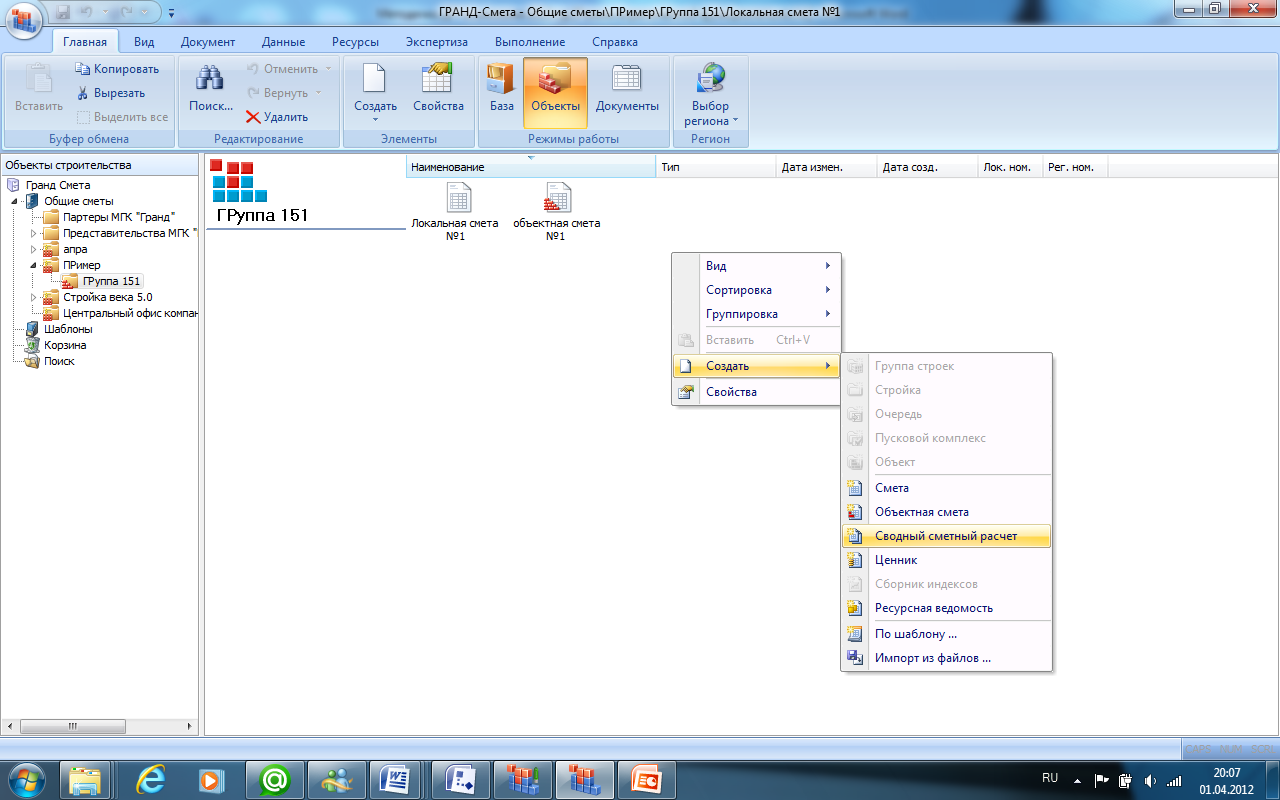Click the Вставить paste icon in ribbon
The width and height of the screenshot is (1280, 800).
(38, 88)
